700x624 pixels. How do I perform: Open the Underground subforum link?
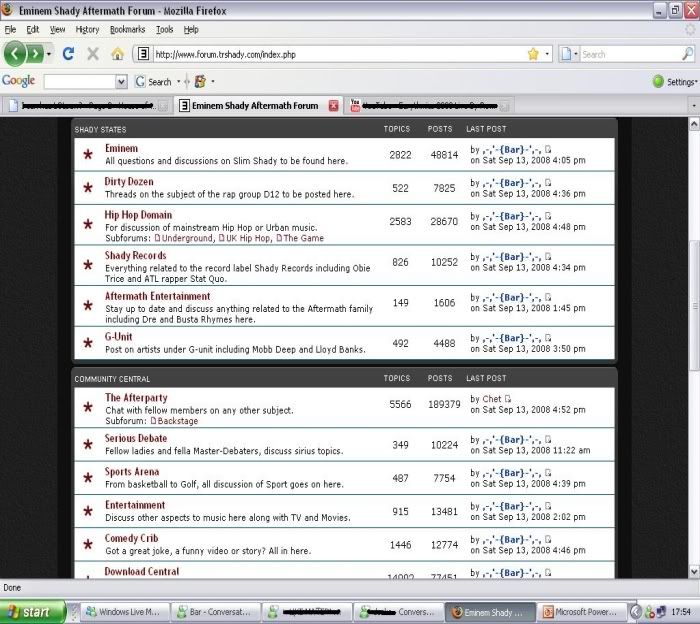pyautogui.click(x=187, y=238)
